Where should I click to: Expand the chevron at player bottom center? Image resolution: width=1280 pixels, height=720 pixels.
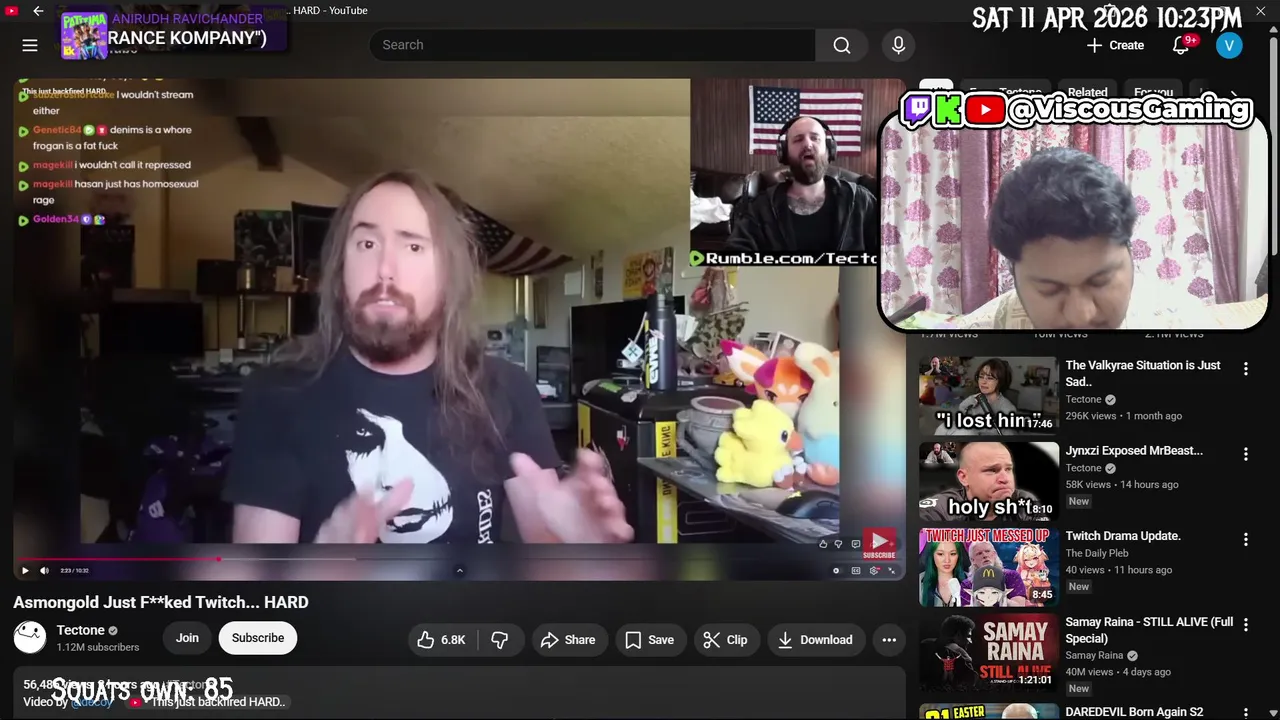(x=459, y=570)
